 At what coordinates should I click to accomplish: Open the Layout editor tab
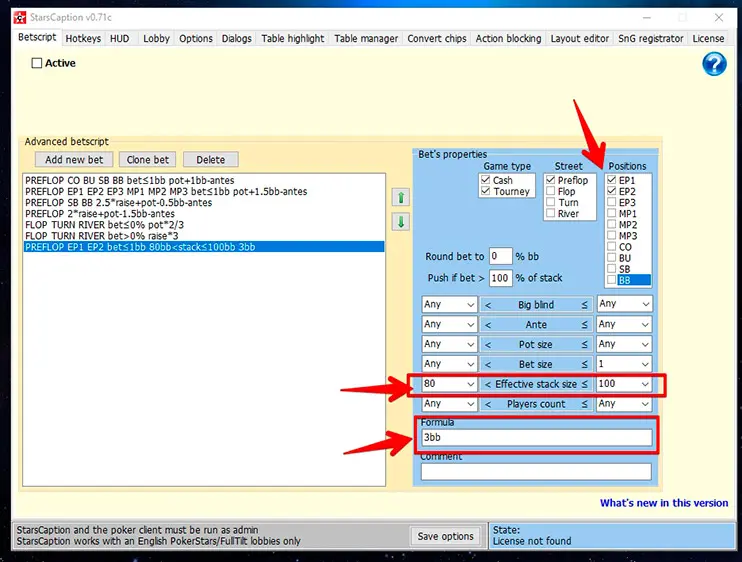(580, 39)
